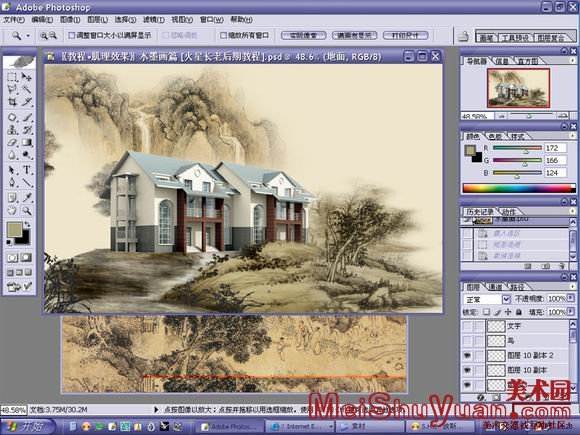
Task: Click the foreground color swatch in toolbox
Action: 14,230
